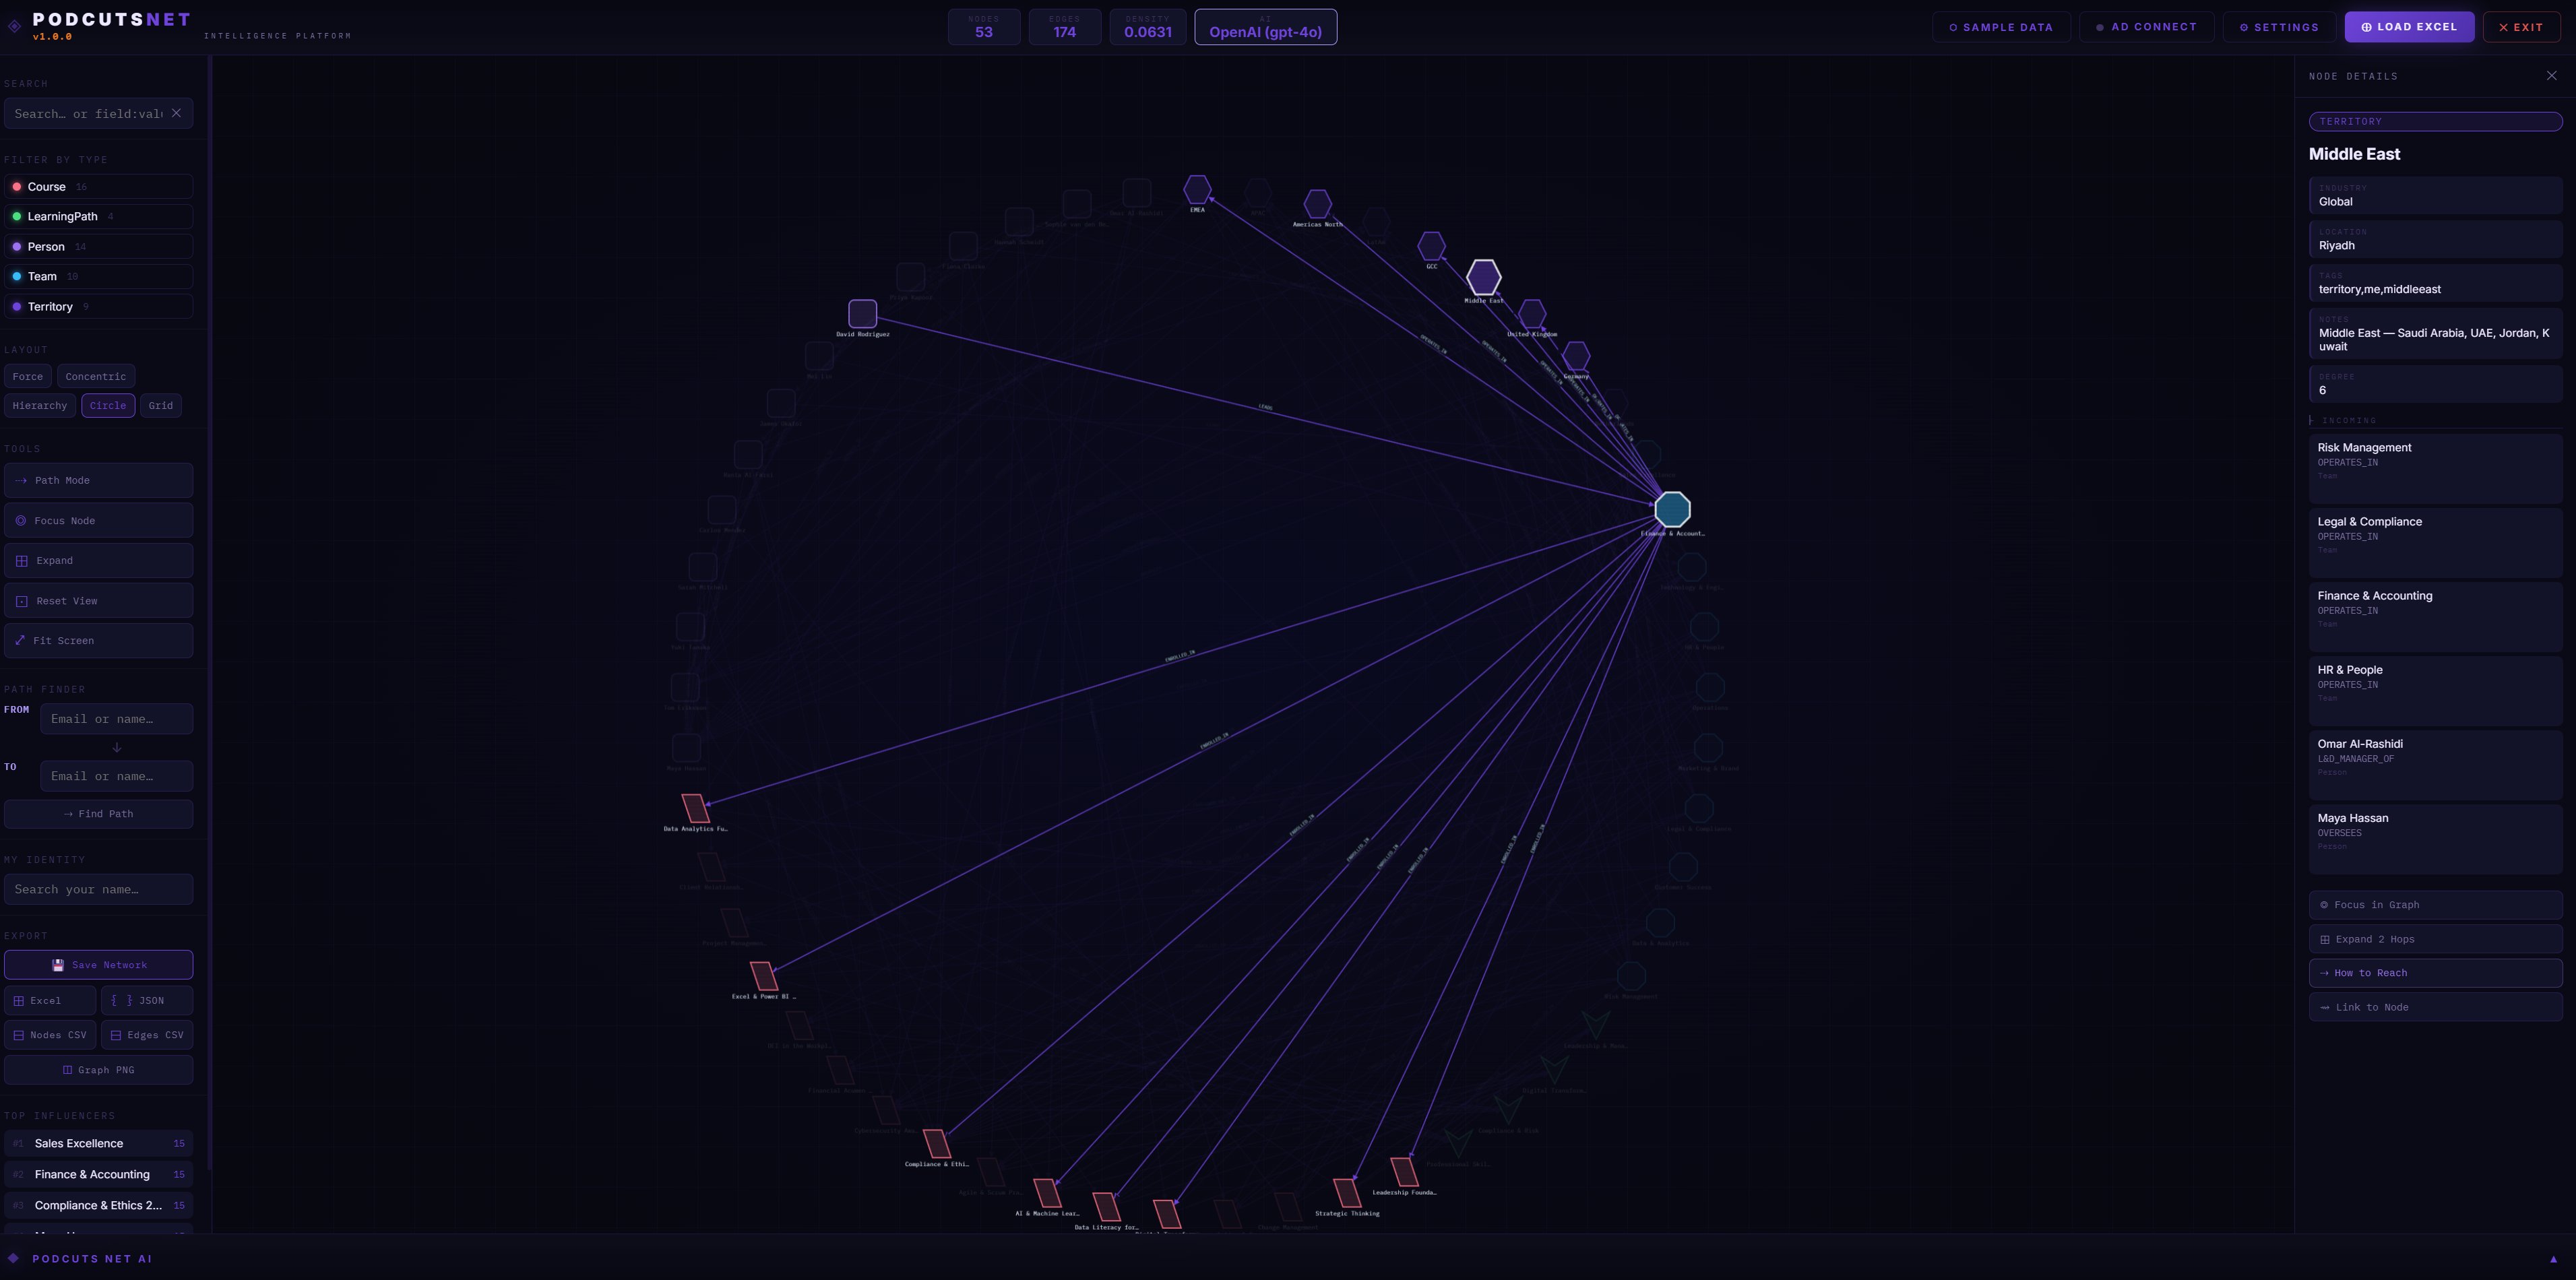
Task: Open Maya Hassan OVERSEES connection card
Action: point(2435,838)
